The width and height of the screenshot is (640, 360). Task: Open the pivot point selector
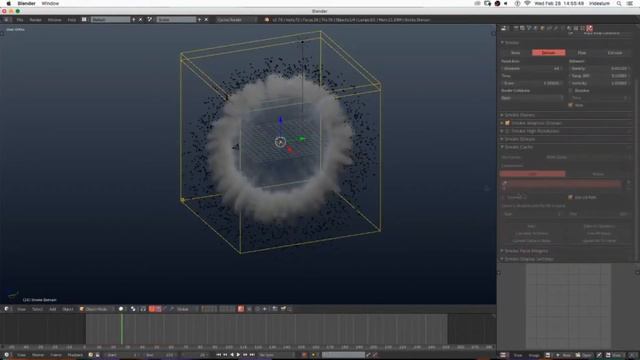133,309
